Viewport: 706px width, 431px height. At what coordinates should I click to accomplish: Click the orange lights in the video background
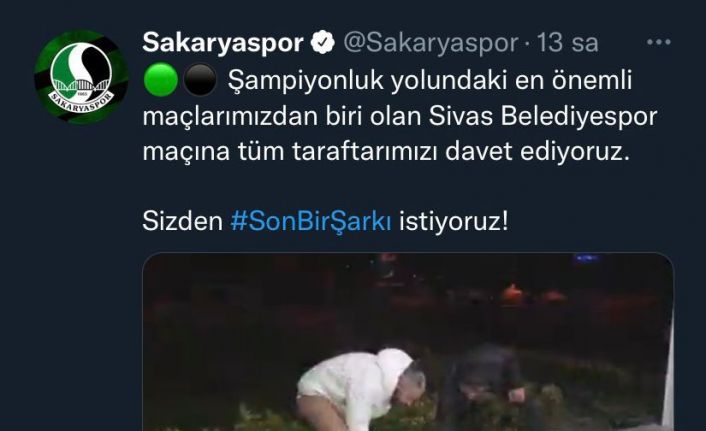point(533,295)
